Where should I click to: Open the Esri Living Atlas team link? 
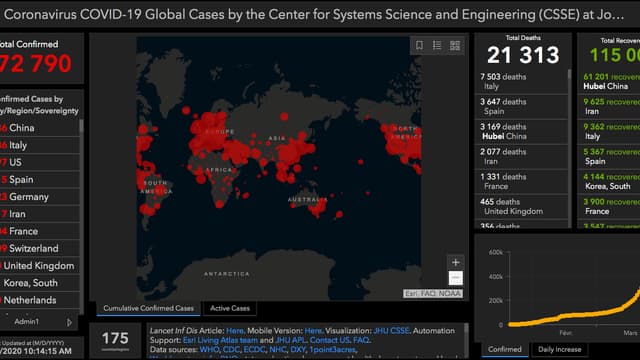[x=220, y=340]
